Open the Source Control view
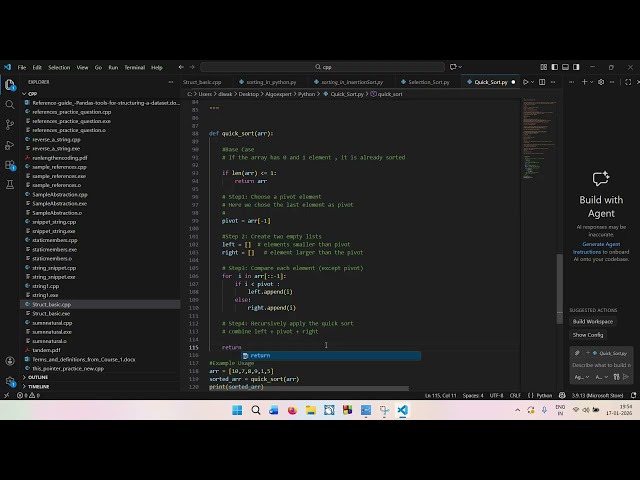This screenshot has width=640, height=480. click(x=10, y=124)
